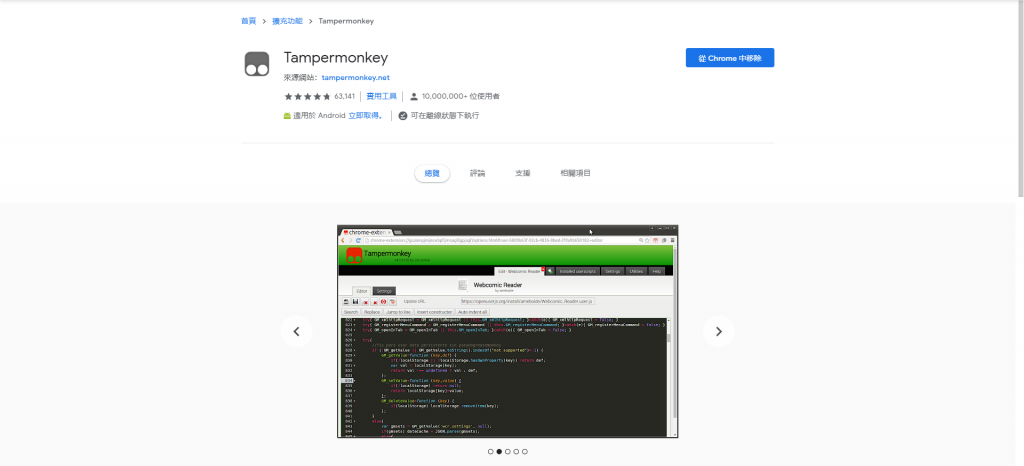1024x466 pixels.
Task: Click the Android robot icon
Action: click(287, 116)
